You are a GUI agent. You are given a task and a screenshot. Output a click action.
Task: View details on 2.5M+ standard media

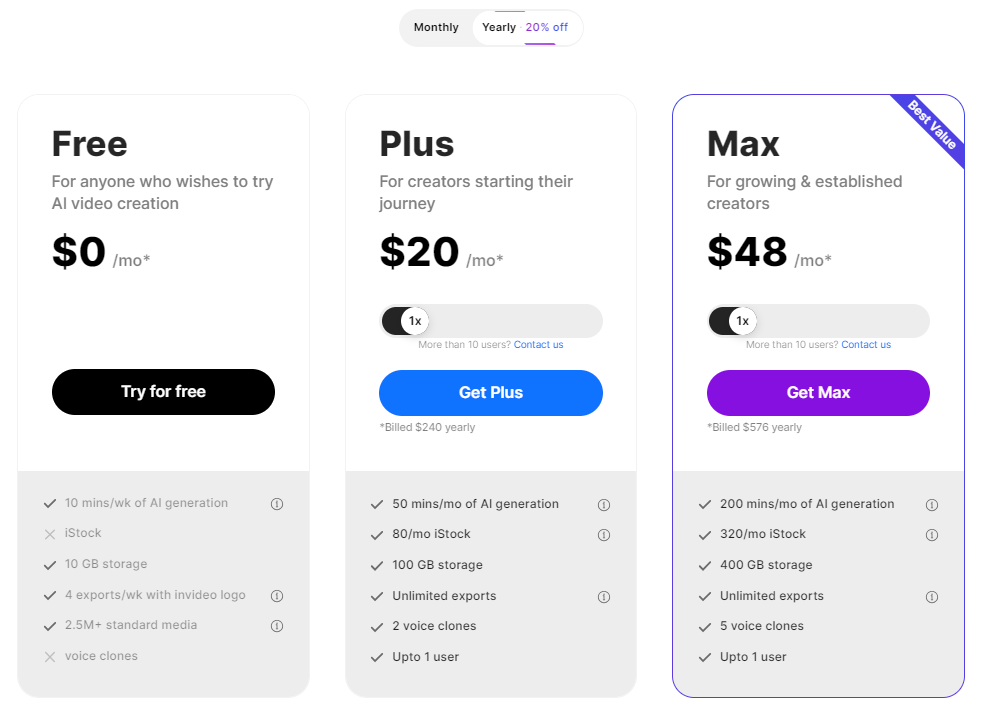[x=277, y=626]
